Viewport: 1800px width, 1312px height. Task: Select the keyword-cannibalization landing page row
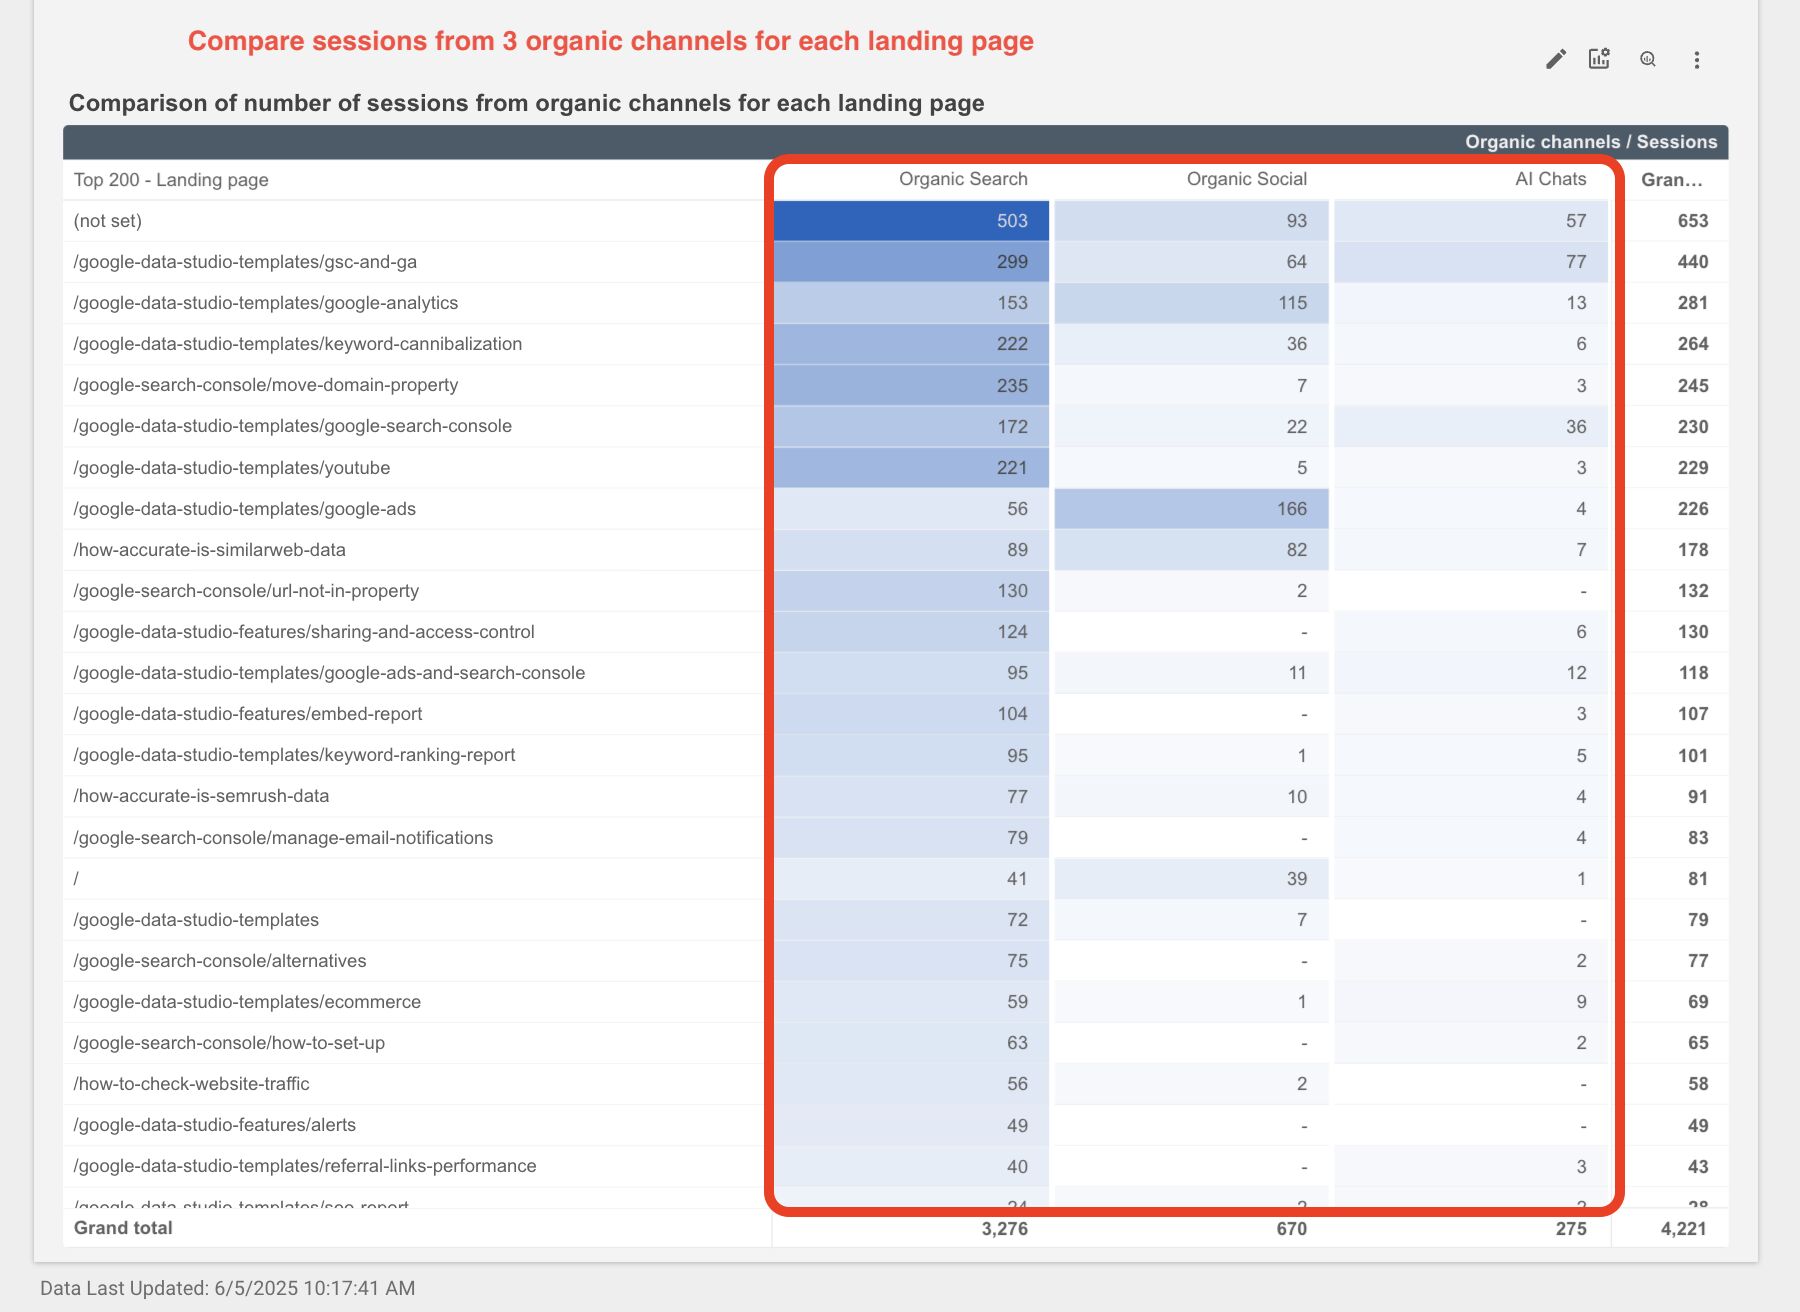298,344
